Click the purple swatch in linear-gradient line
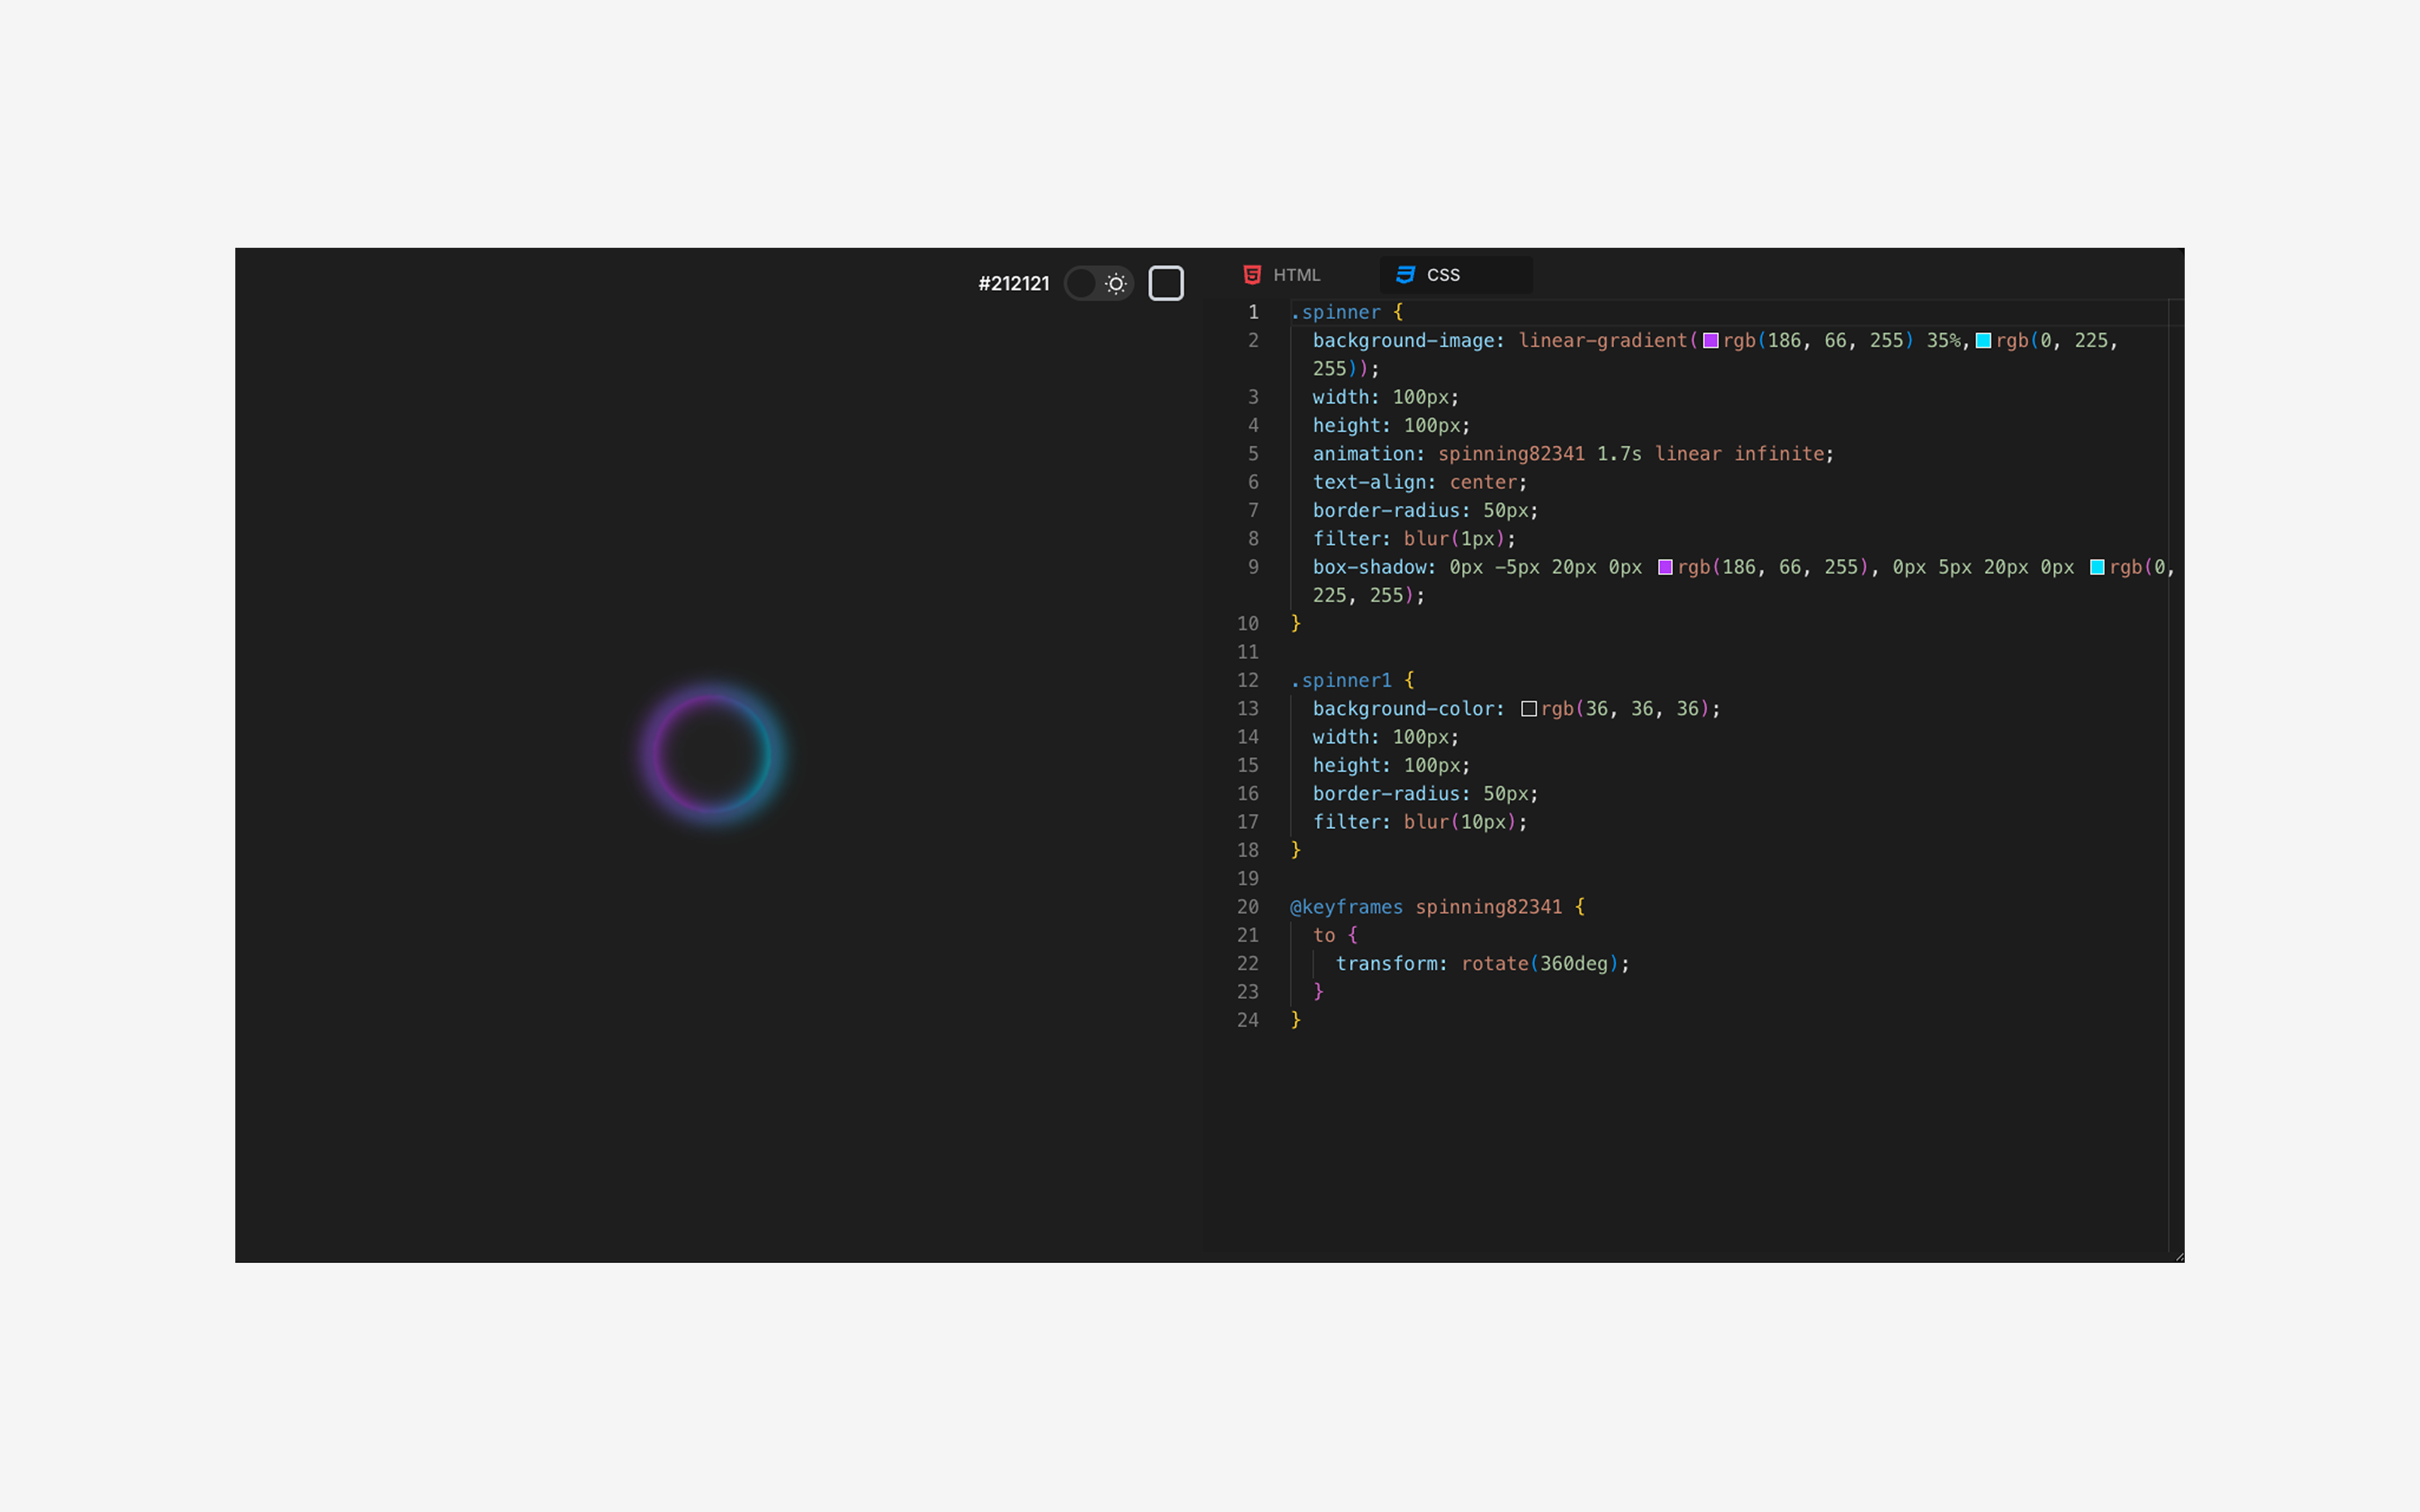Viewport: 2420px width, 1512px height. point(1711,341)
